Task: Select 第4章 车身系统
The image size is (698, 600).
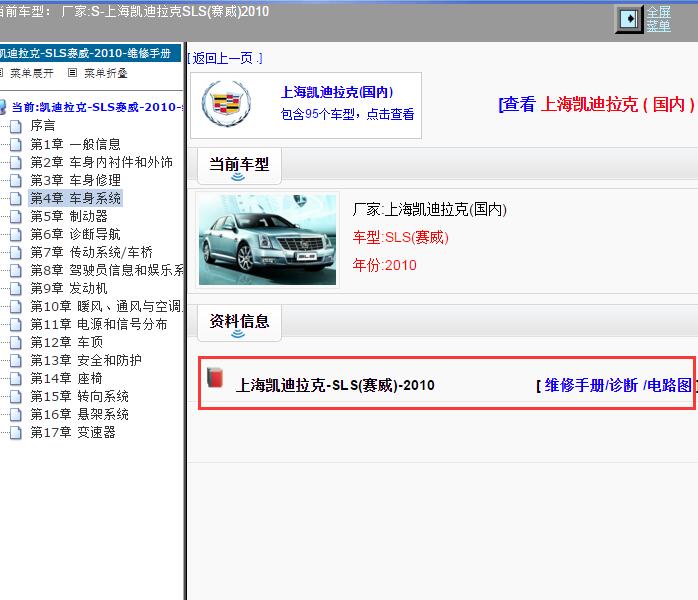Action: point(76,198)
